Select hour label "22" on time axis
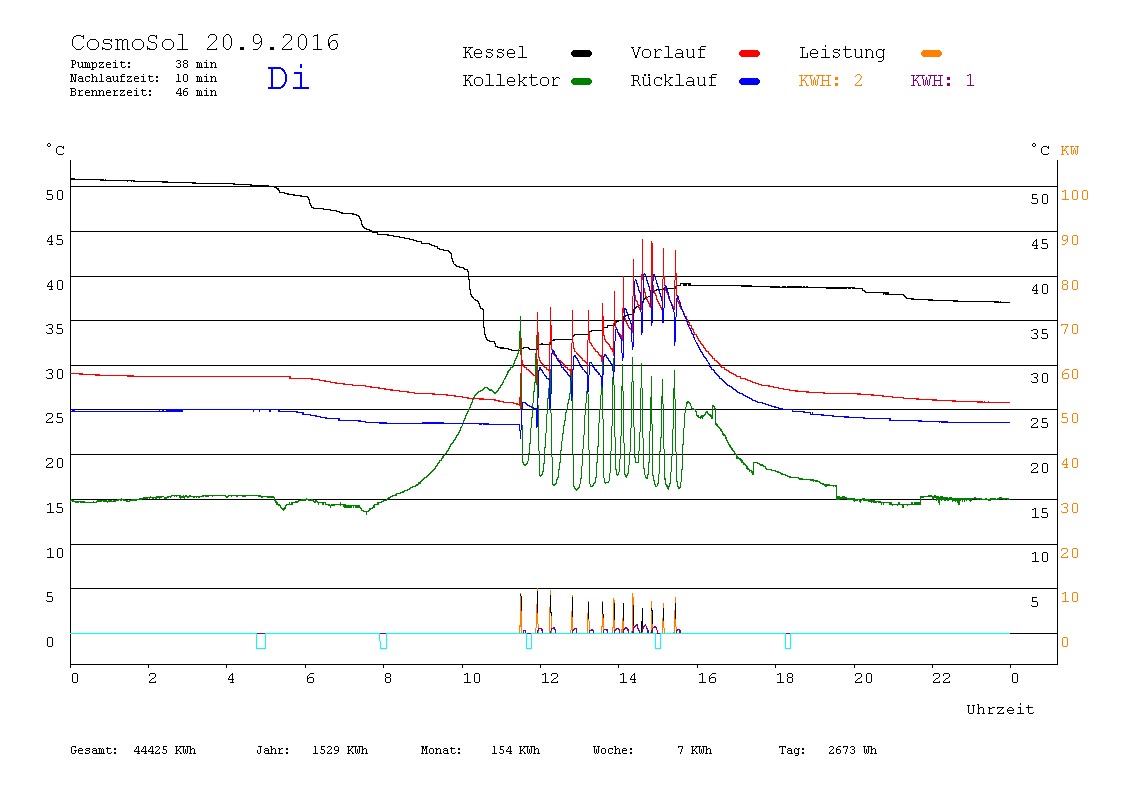Viewport: 1148px width, 812px height. [x=942, y=679]
